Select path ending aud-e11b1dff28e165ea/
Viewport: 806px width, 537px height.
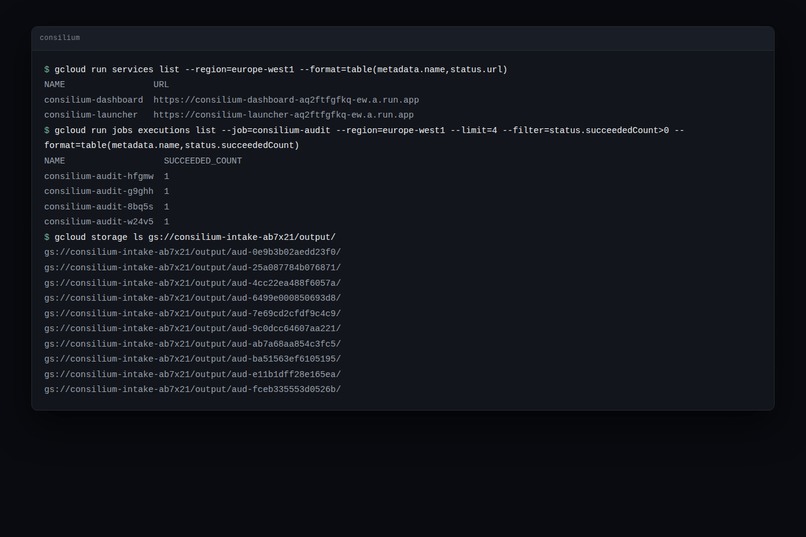[x=192, y=374]
